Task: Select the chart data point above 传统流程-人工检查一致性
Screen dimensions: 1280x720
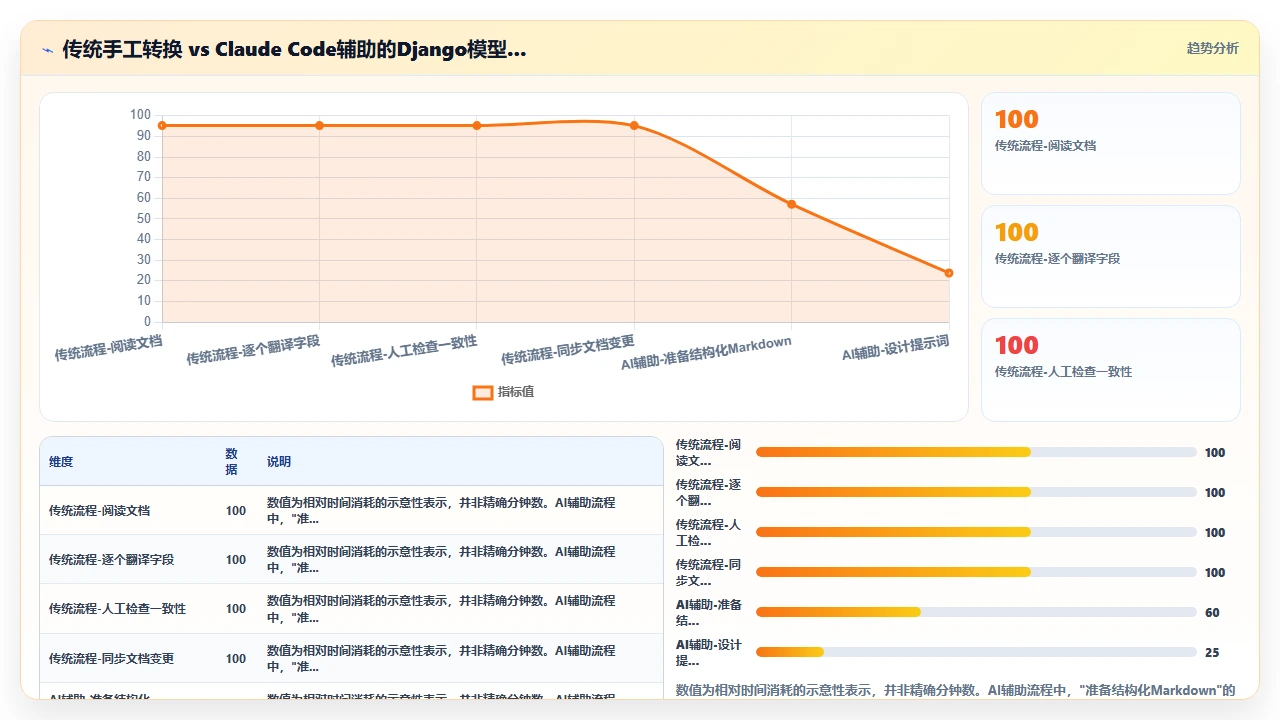Action: point(477,125)
